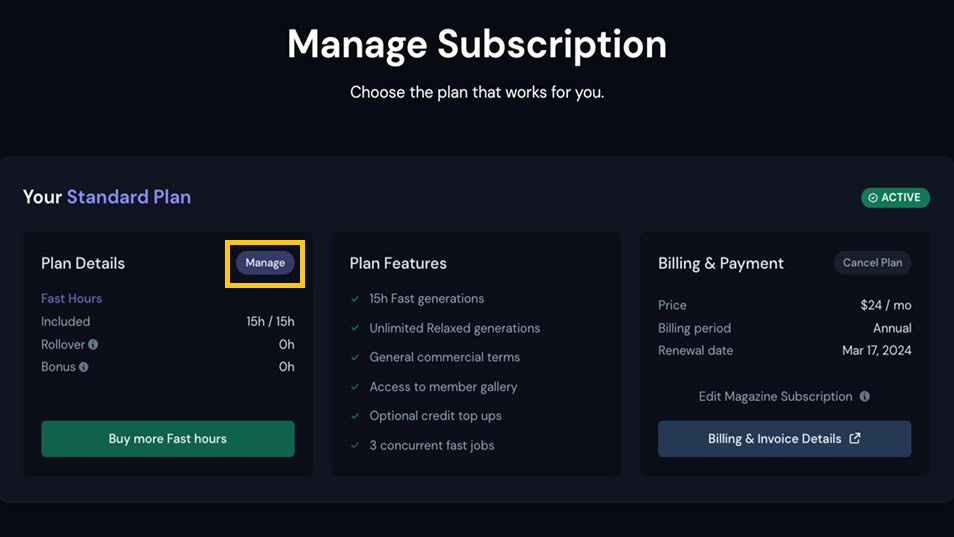
Task: Click the $24 / mo price value
Action: coord(885,305)
